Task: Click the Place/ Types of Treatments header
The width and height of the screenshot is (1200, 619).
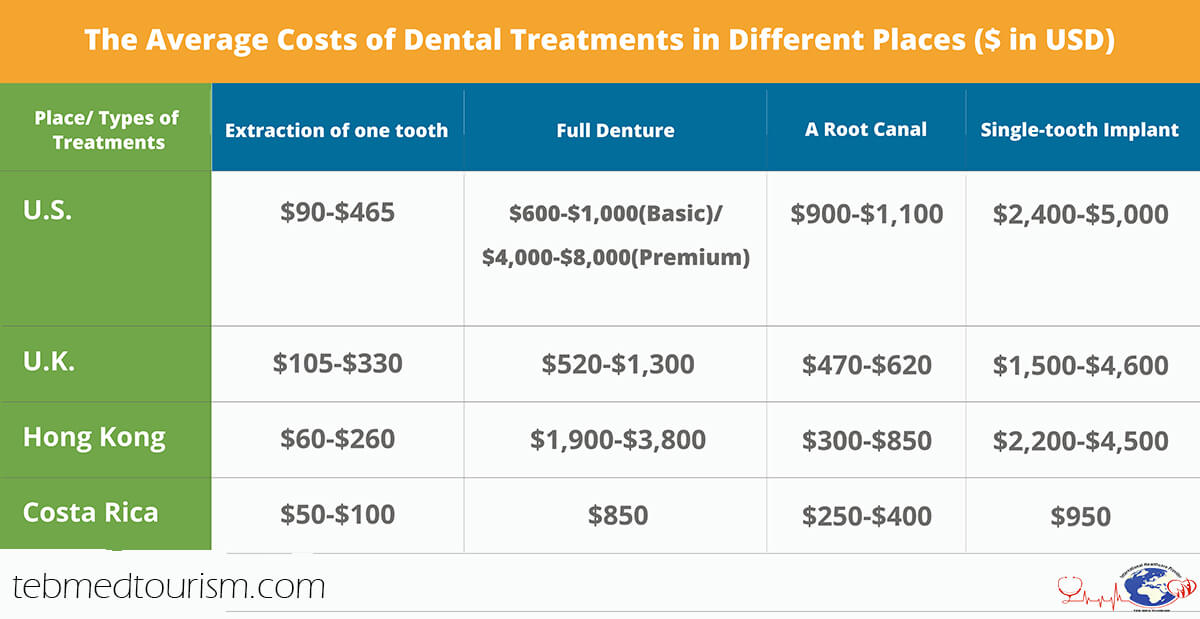Action: pos(107,130)
